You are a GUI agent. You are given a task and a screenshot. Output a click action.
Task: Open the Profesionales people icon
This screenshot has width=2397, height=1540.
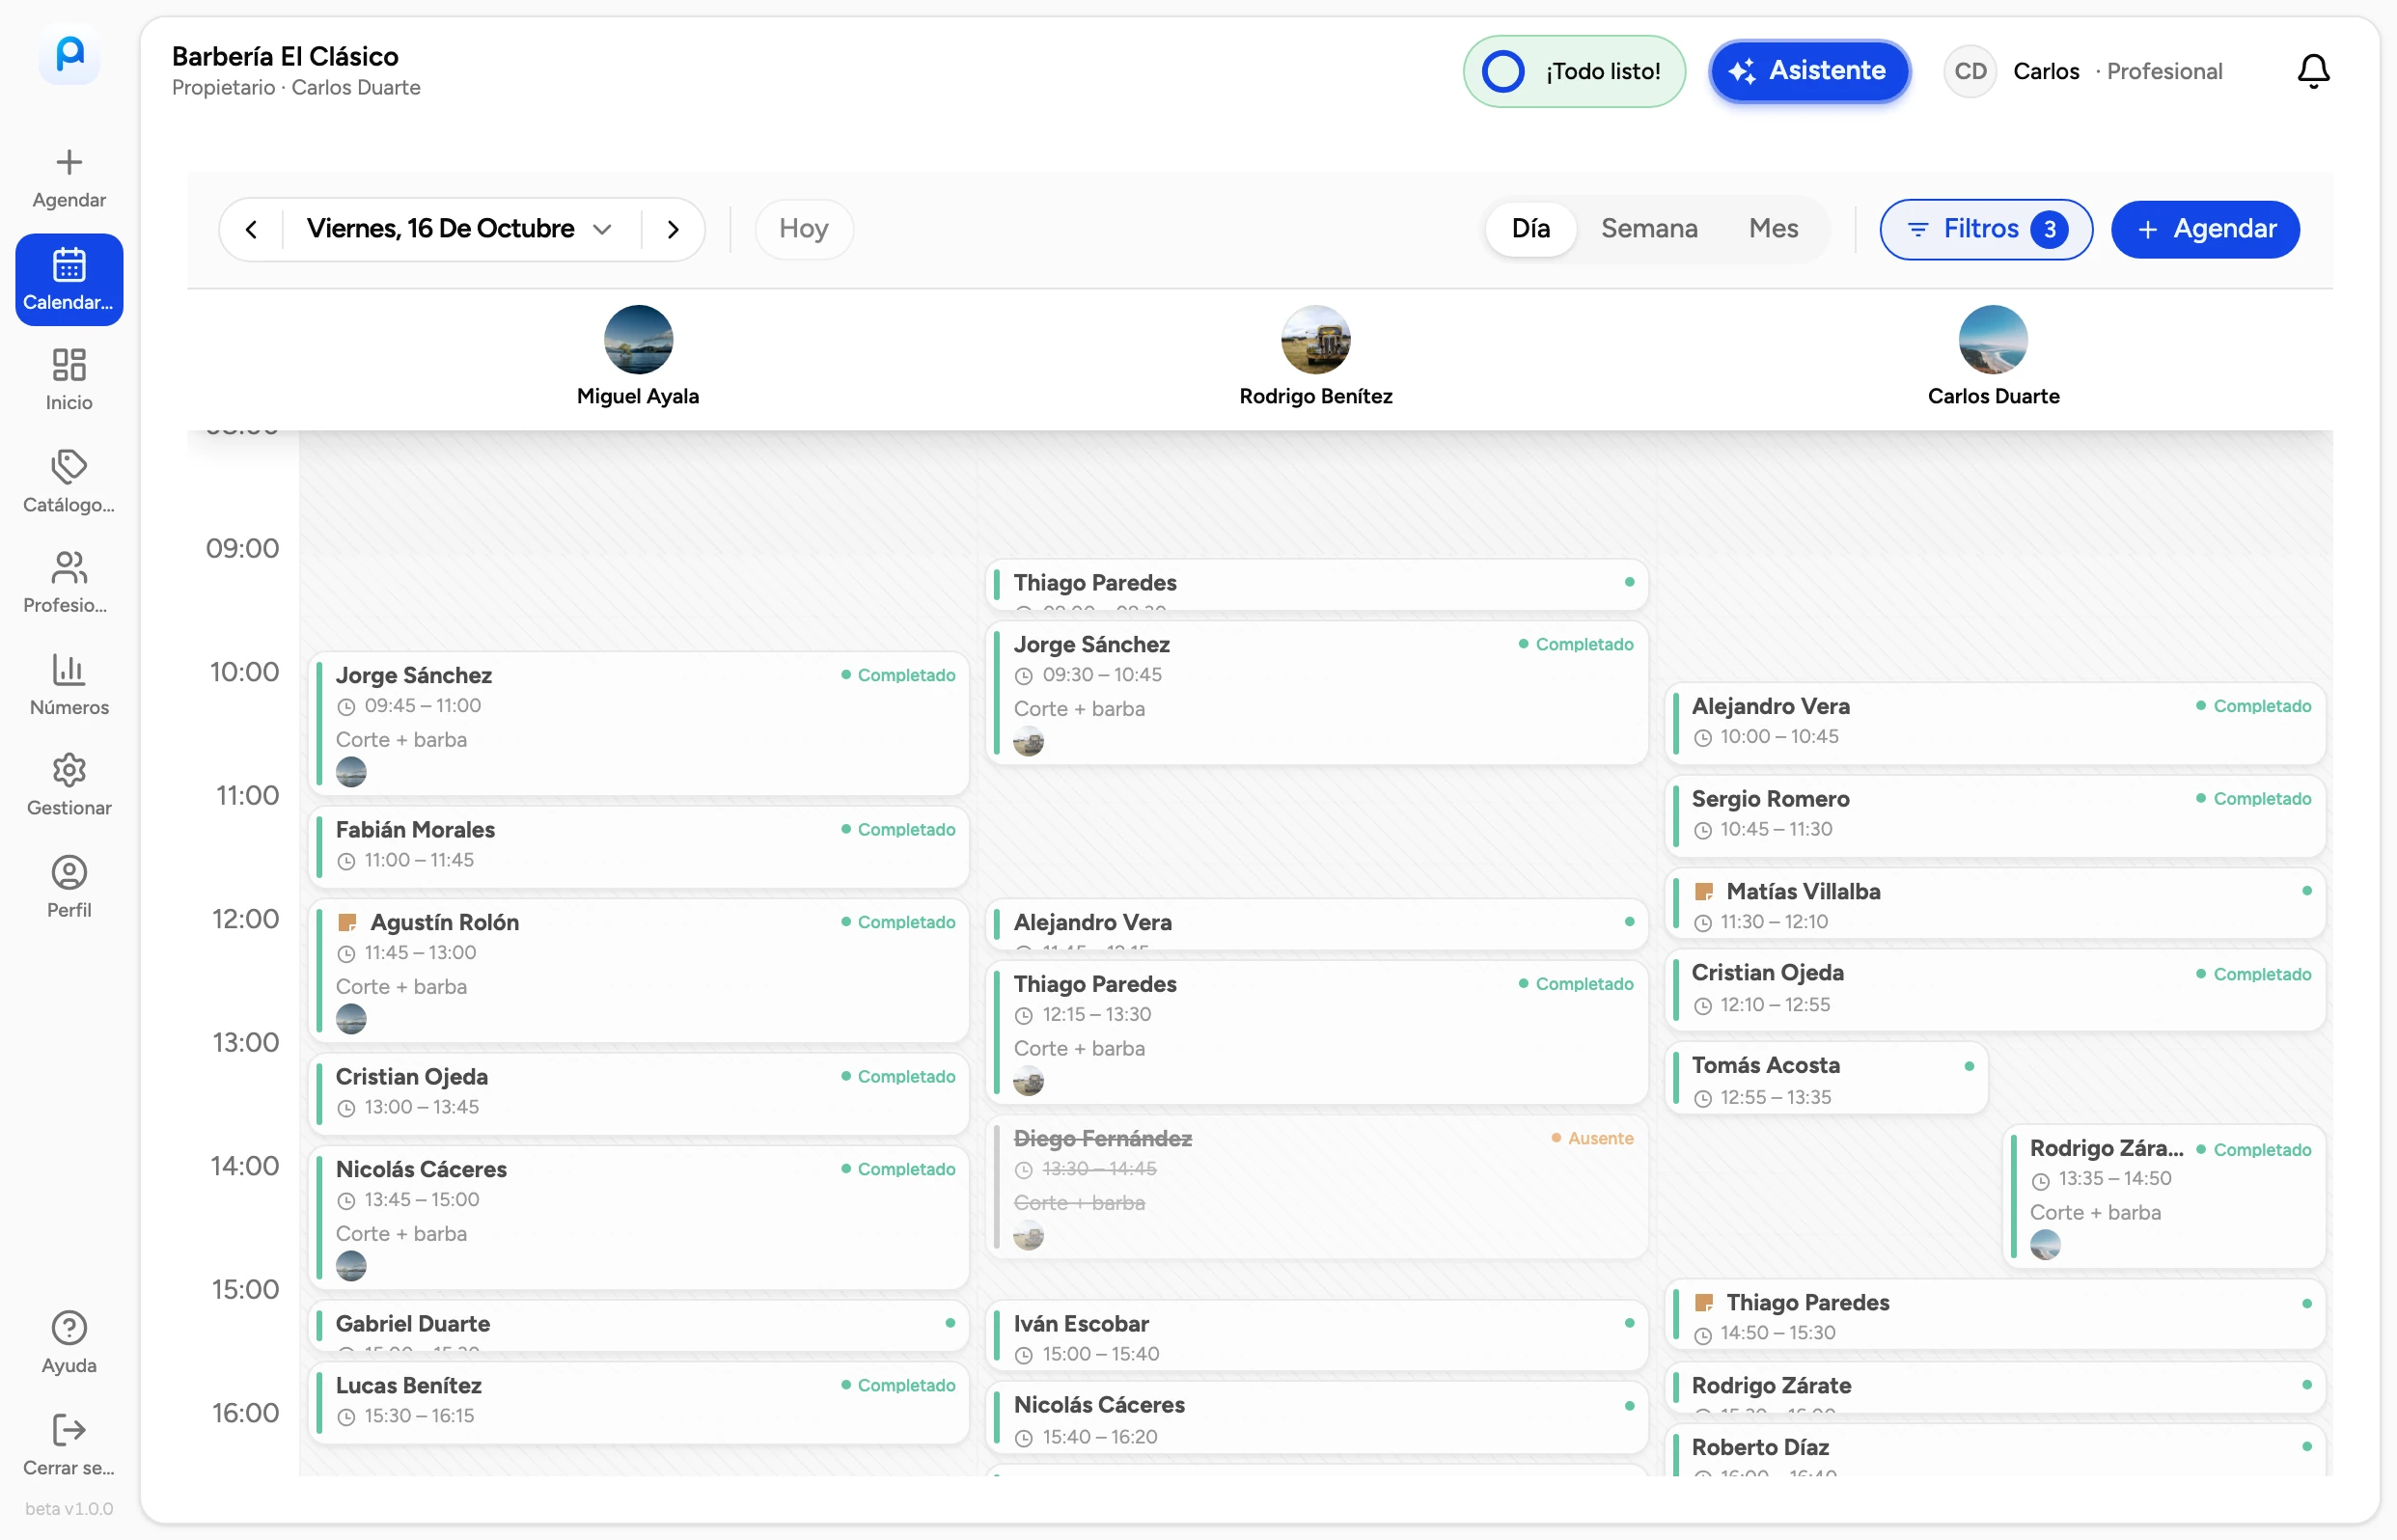pyautogui.click(x=69, y=568)
